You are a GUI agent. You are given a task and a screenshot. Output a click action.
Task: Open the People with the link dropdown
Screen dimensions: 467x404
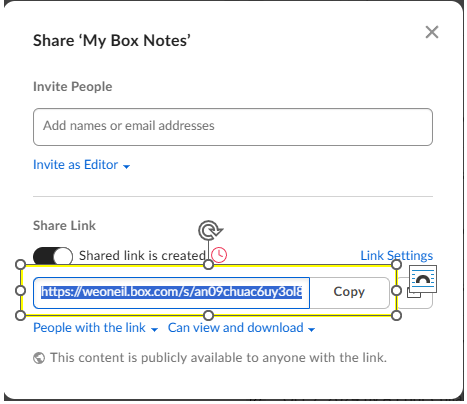click(95, 328)
